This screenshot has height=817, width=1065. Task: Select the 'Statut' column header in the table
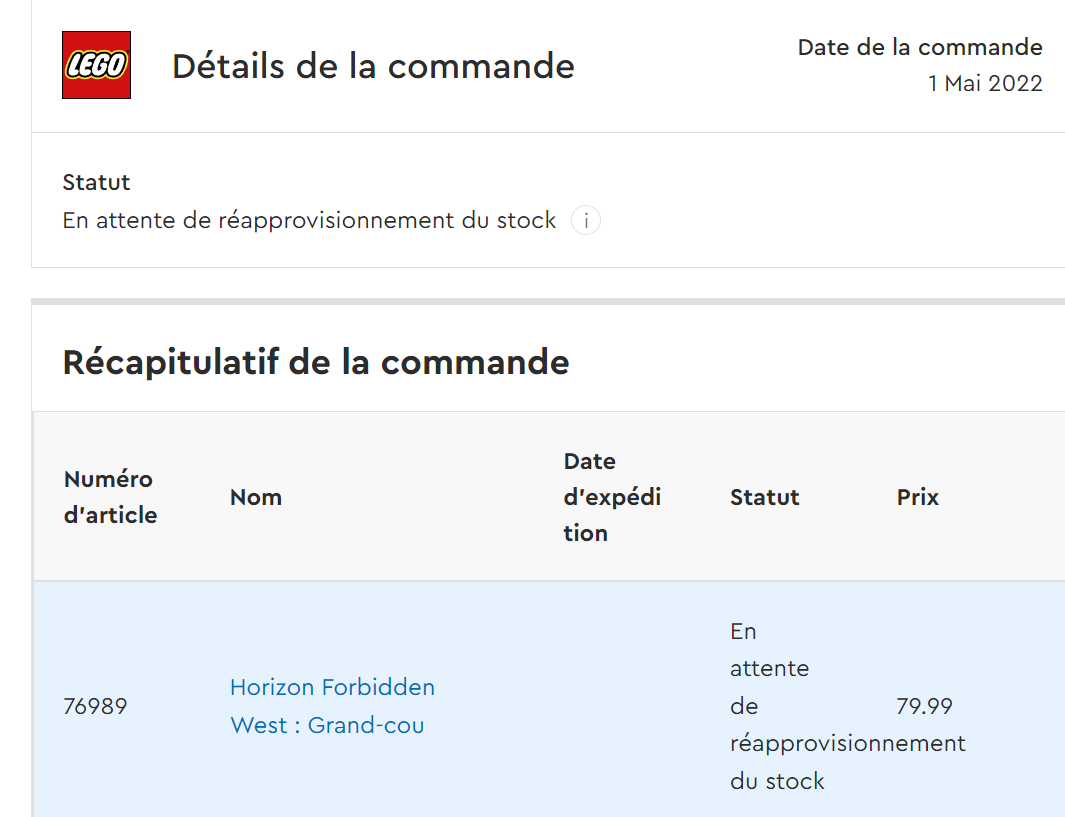(764, 497)
